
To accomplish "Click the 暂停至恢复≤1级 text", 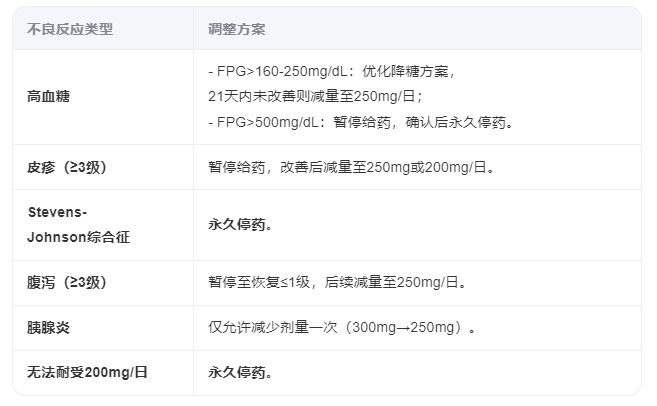I will tap(262, 283).
